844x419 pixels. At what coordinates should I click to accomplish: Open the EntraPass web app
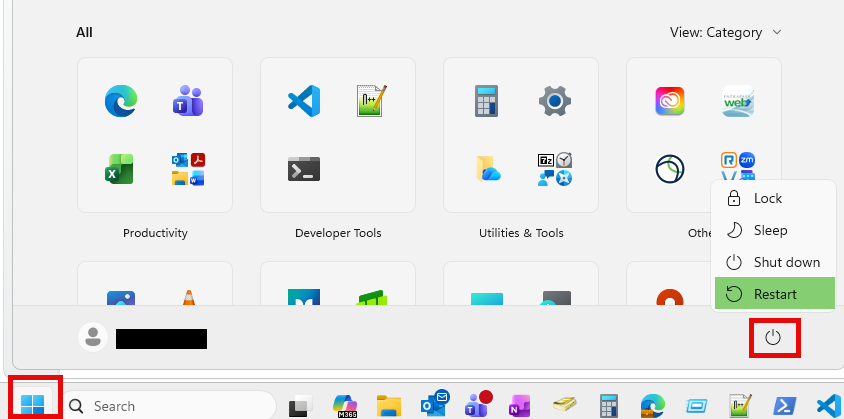coord(738,101)
